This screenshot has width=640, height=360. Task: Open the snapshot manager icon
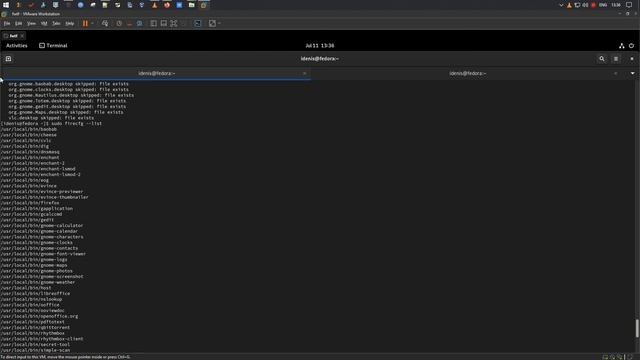(140, 24)
